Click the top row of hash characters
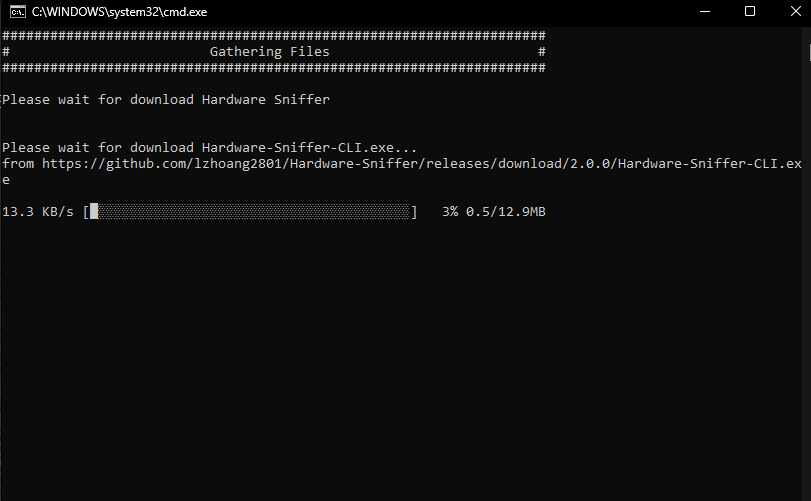811x501 pixels. (274, 36)
